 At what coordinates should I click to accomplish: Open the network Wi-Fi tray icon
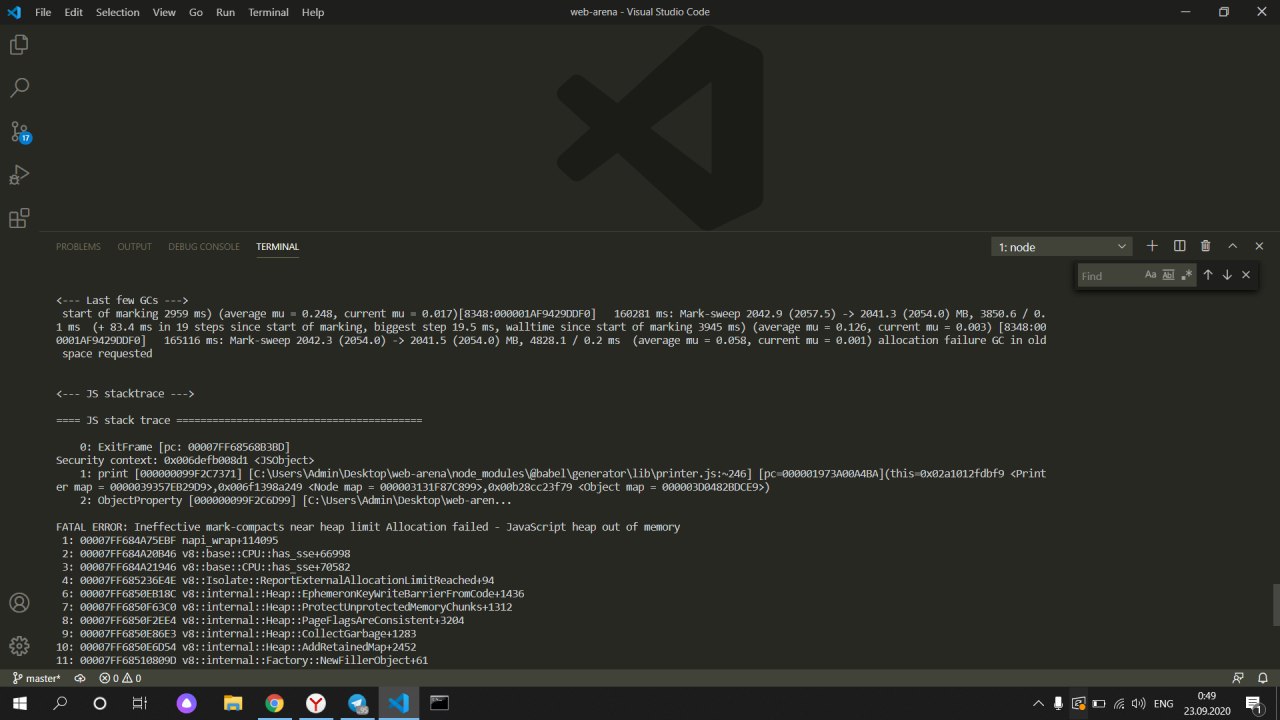pyautogui.click(x=1119, y=703)
